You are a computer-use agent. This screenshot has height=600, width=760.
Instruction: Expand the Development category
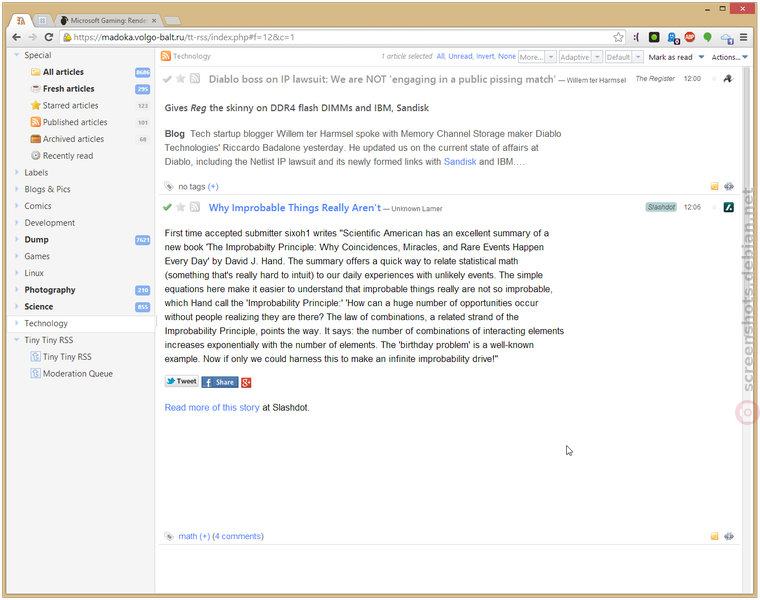click(16, 222)
